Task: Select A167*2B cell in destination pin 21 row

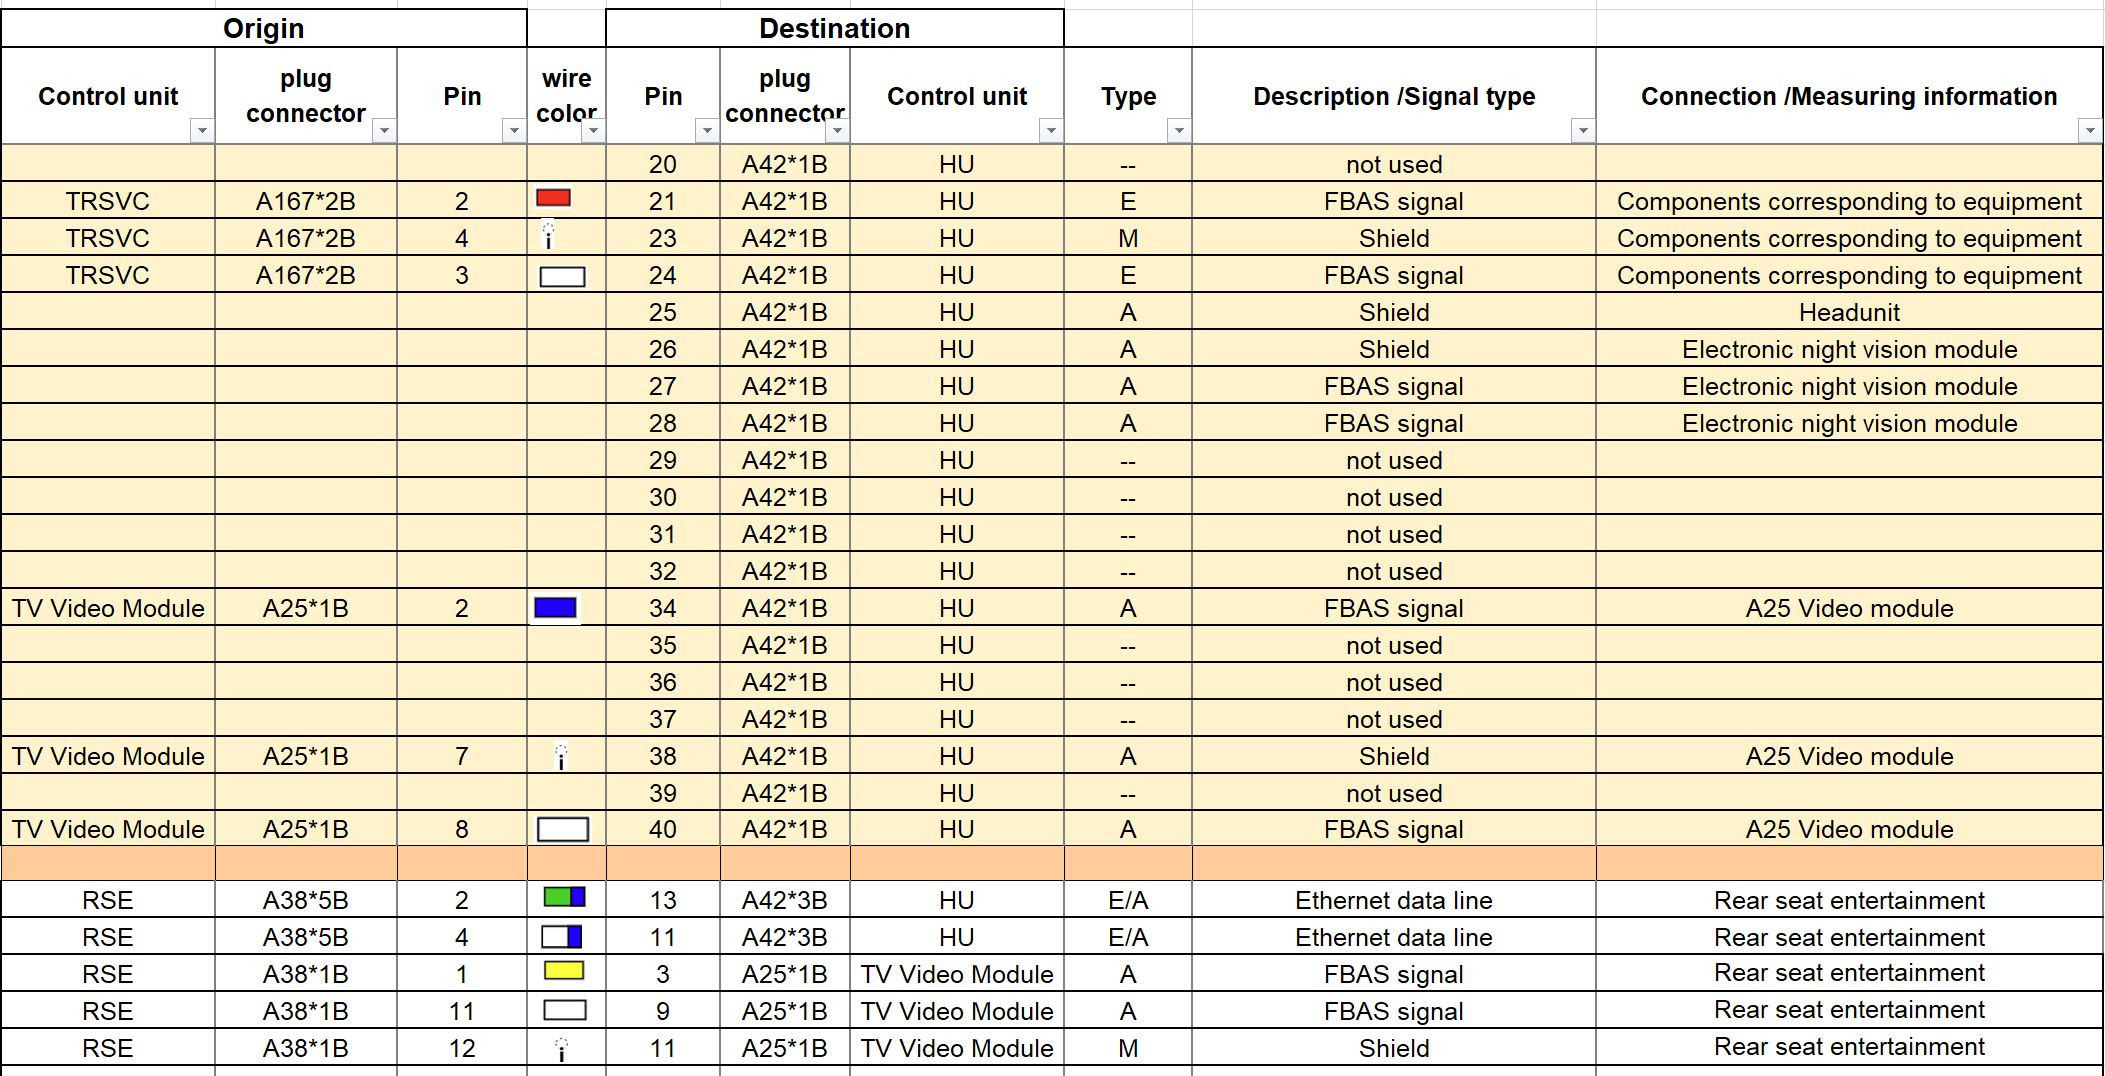Action: pos(306,201)
